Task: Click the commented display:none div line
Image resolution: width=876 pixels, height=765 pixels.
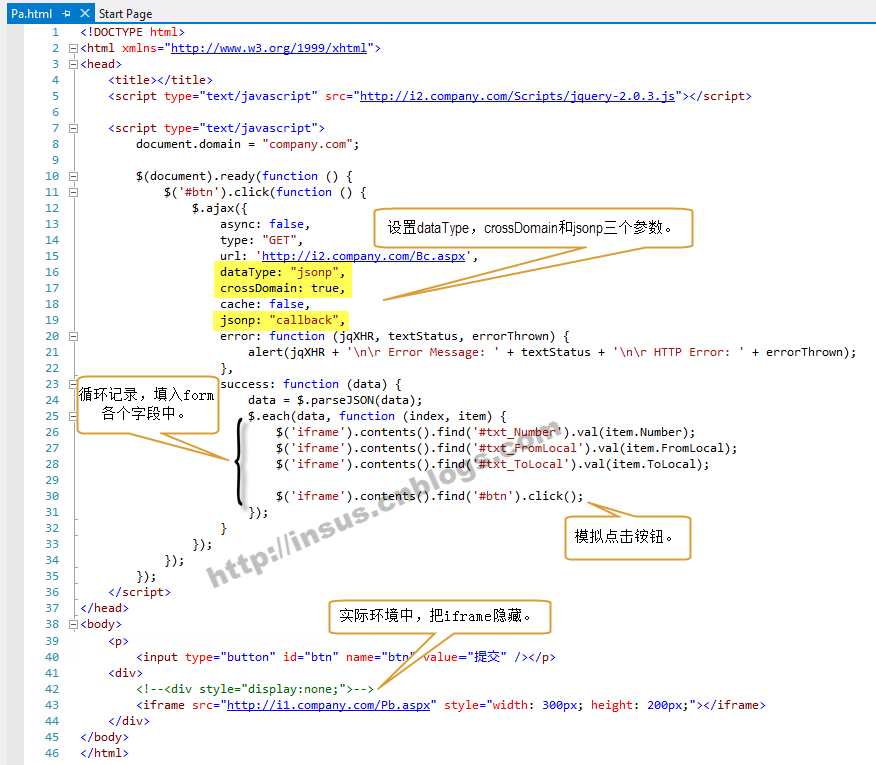Action: coord(255,689)
